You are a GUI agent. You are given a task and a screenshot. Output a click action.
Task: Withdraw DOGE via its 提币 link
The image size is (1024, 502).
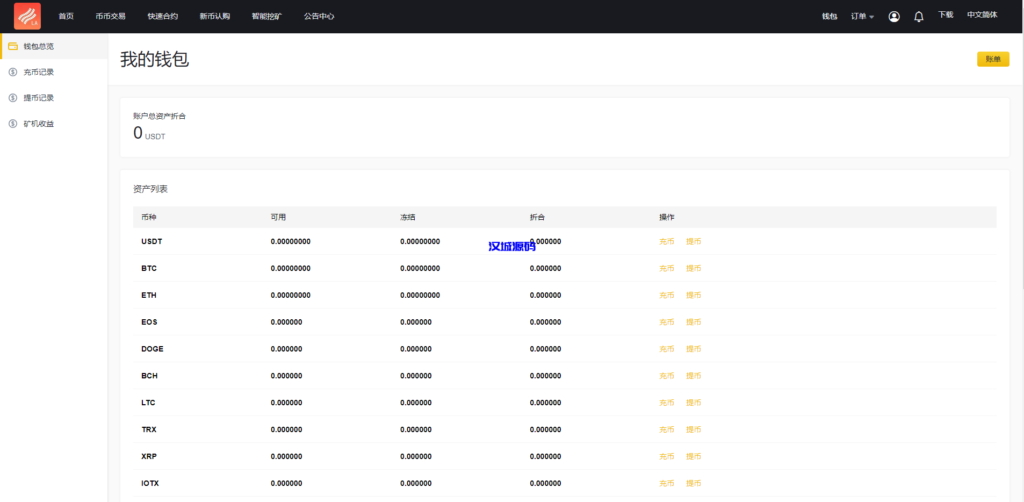point(693,349)
